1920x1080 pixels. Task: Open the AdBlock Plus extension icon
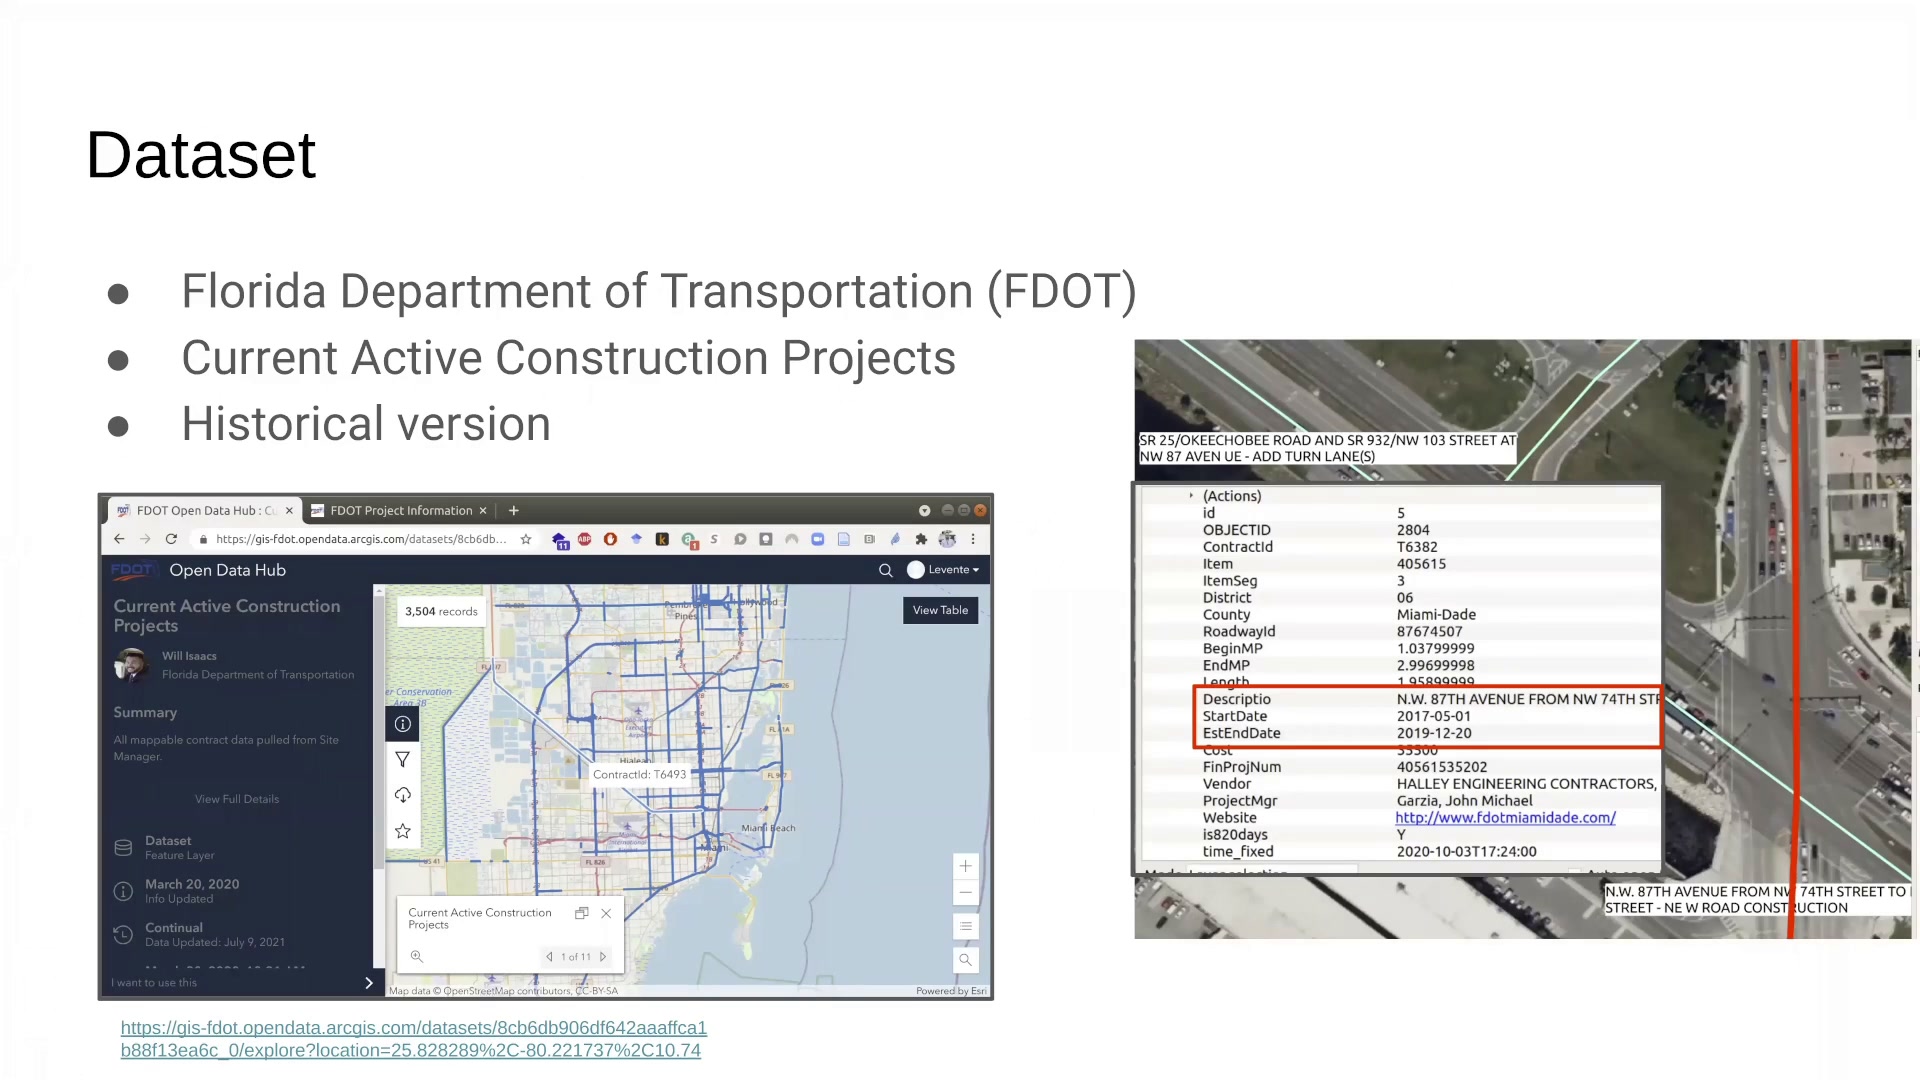point(585,539)
